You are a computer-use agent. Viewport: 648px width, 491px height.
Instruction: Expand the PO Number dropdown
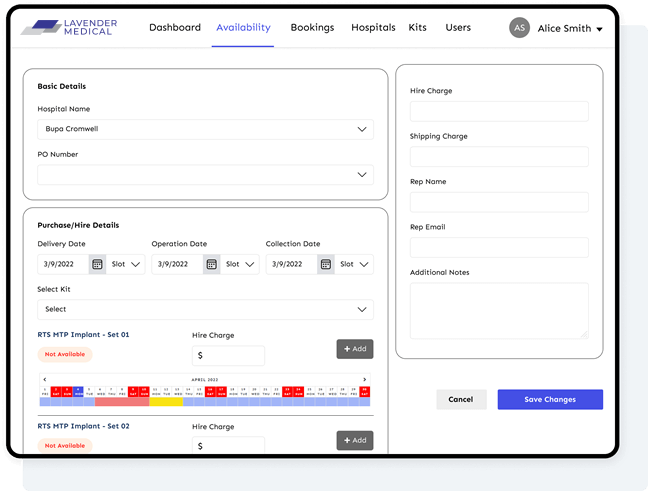click(205, 174)
